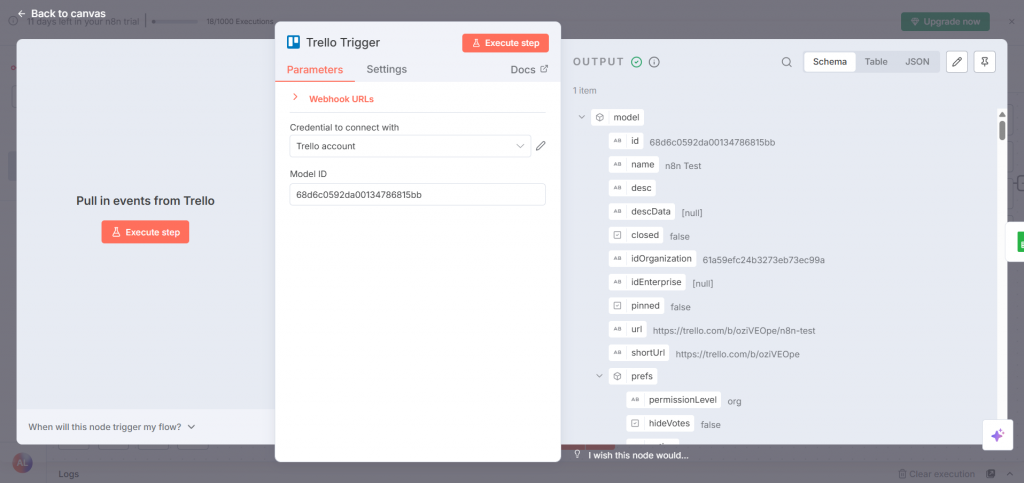1024x483 pixels.
Task: Execute step button in Trello Trigger header
Action: click(505, 43)
